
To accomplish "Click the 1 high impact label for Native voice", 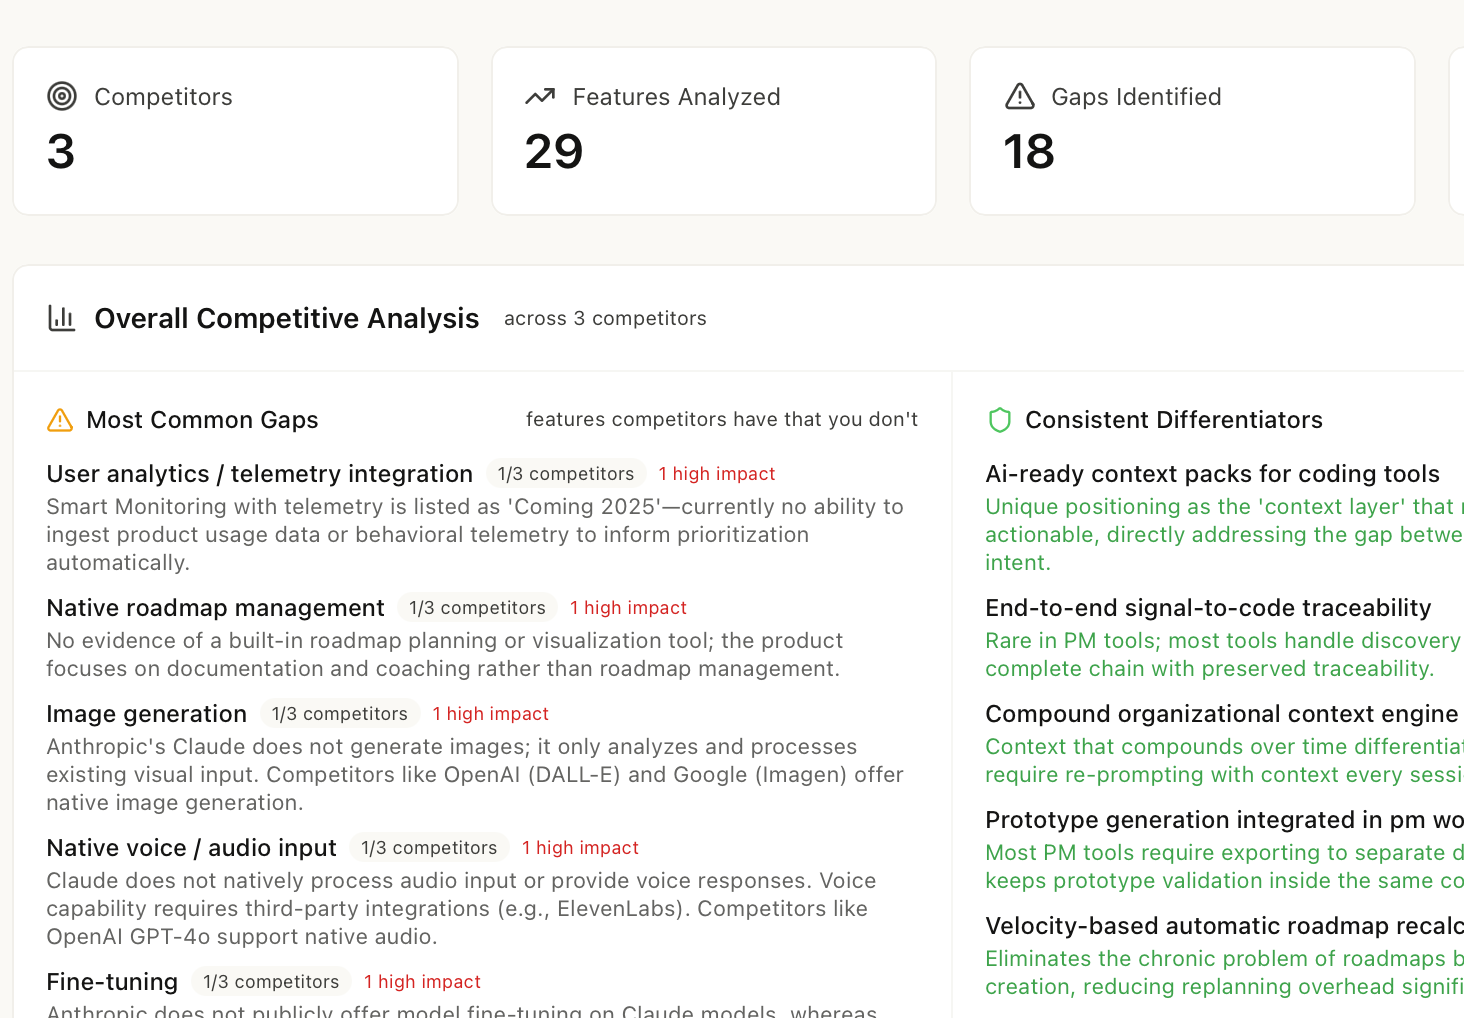I will point(580,847).
